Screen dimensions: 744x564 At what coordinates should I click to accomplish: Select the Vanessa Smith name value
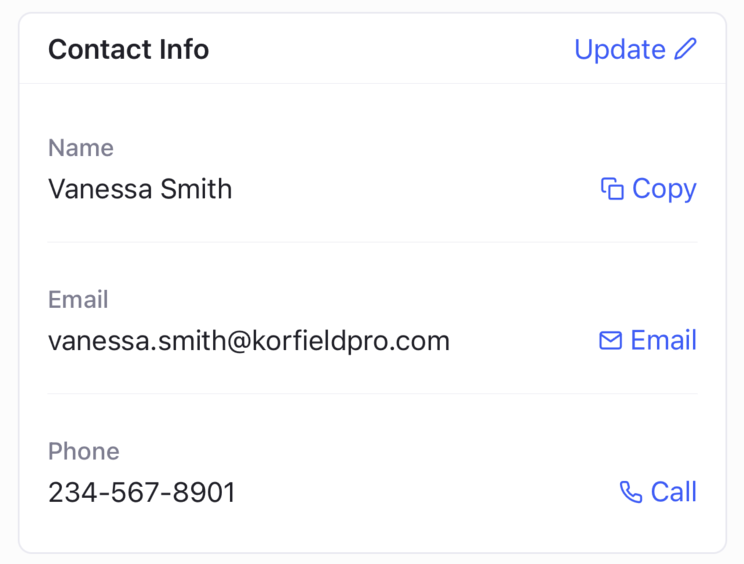[140, 189]
